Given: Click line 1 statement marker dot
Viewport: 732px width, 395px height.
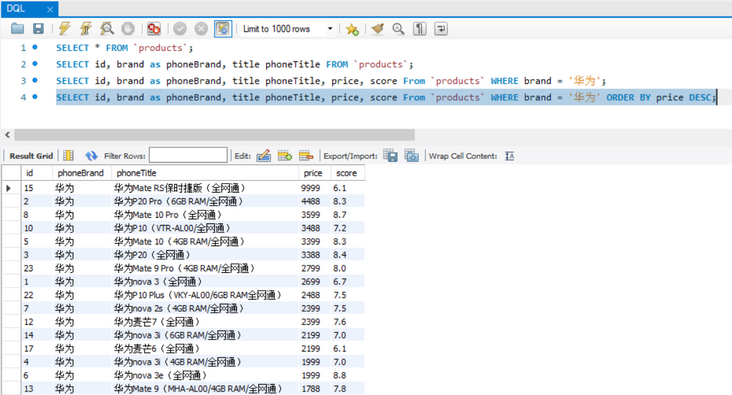Looking at the screenshot, I should click(x=35, y=47).
